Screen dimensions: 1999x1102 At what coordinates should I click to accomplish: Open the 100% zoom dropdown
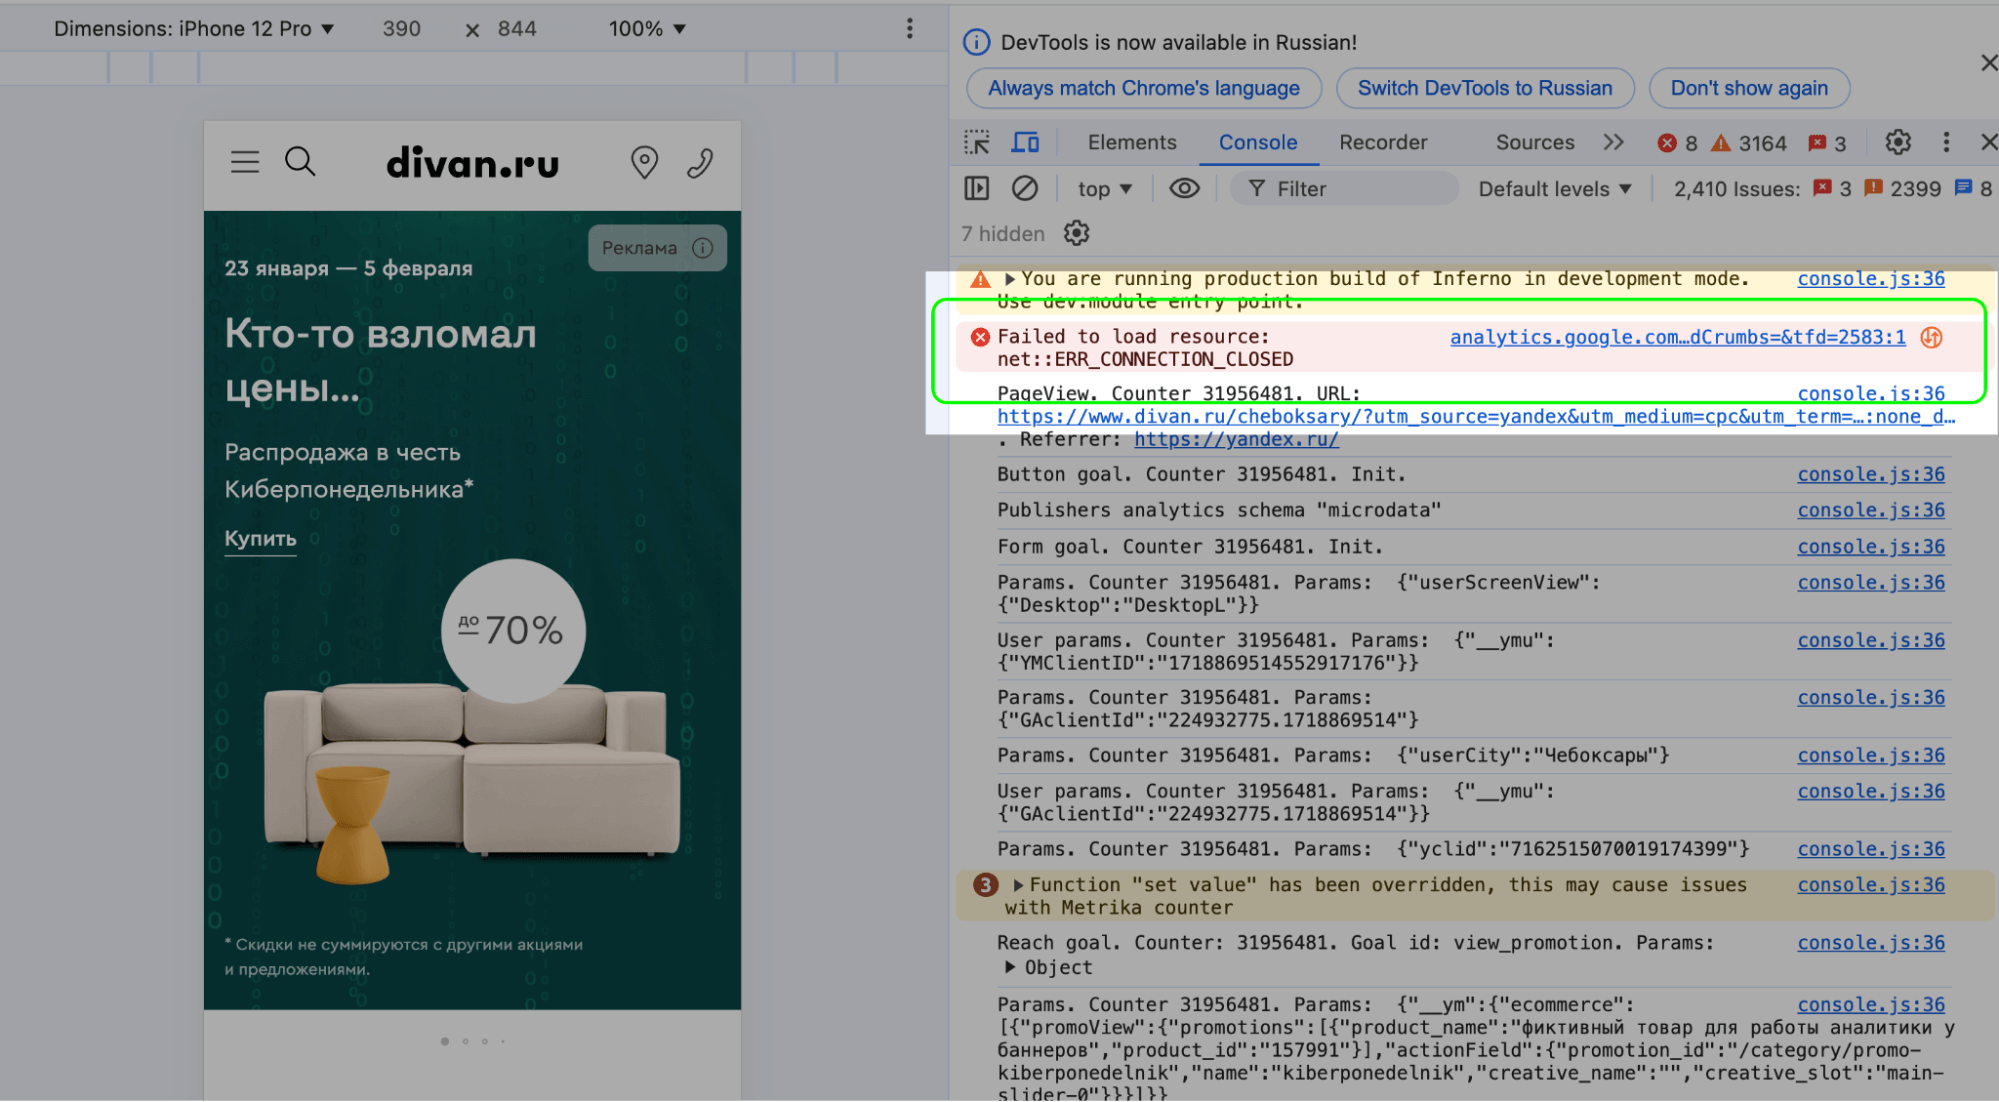(647, 28)
